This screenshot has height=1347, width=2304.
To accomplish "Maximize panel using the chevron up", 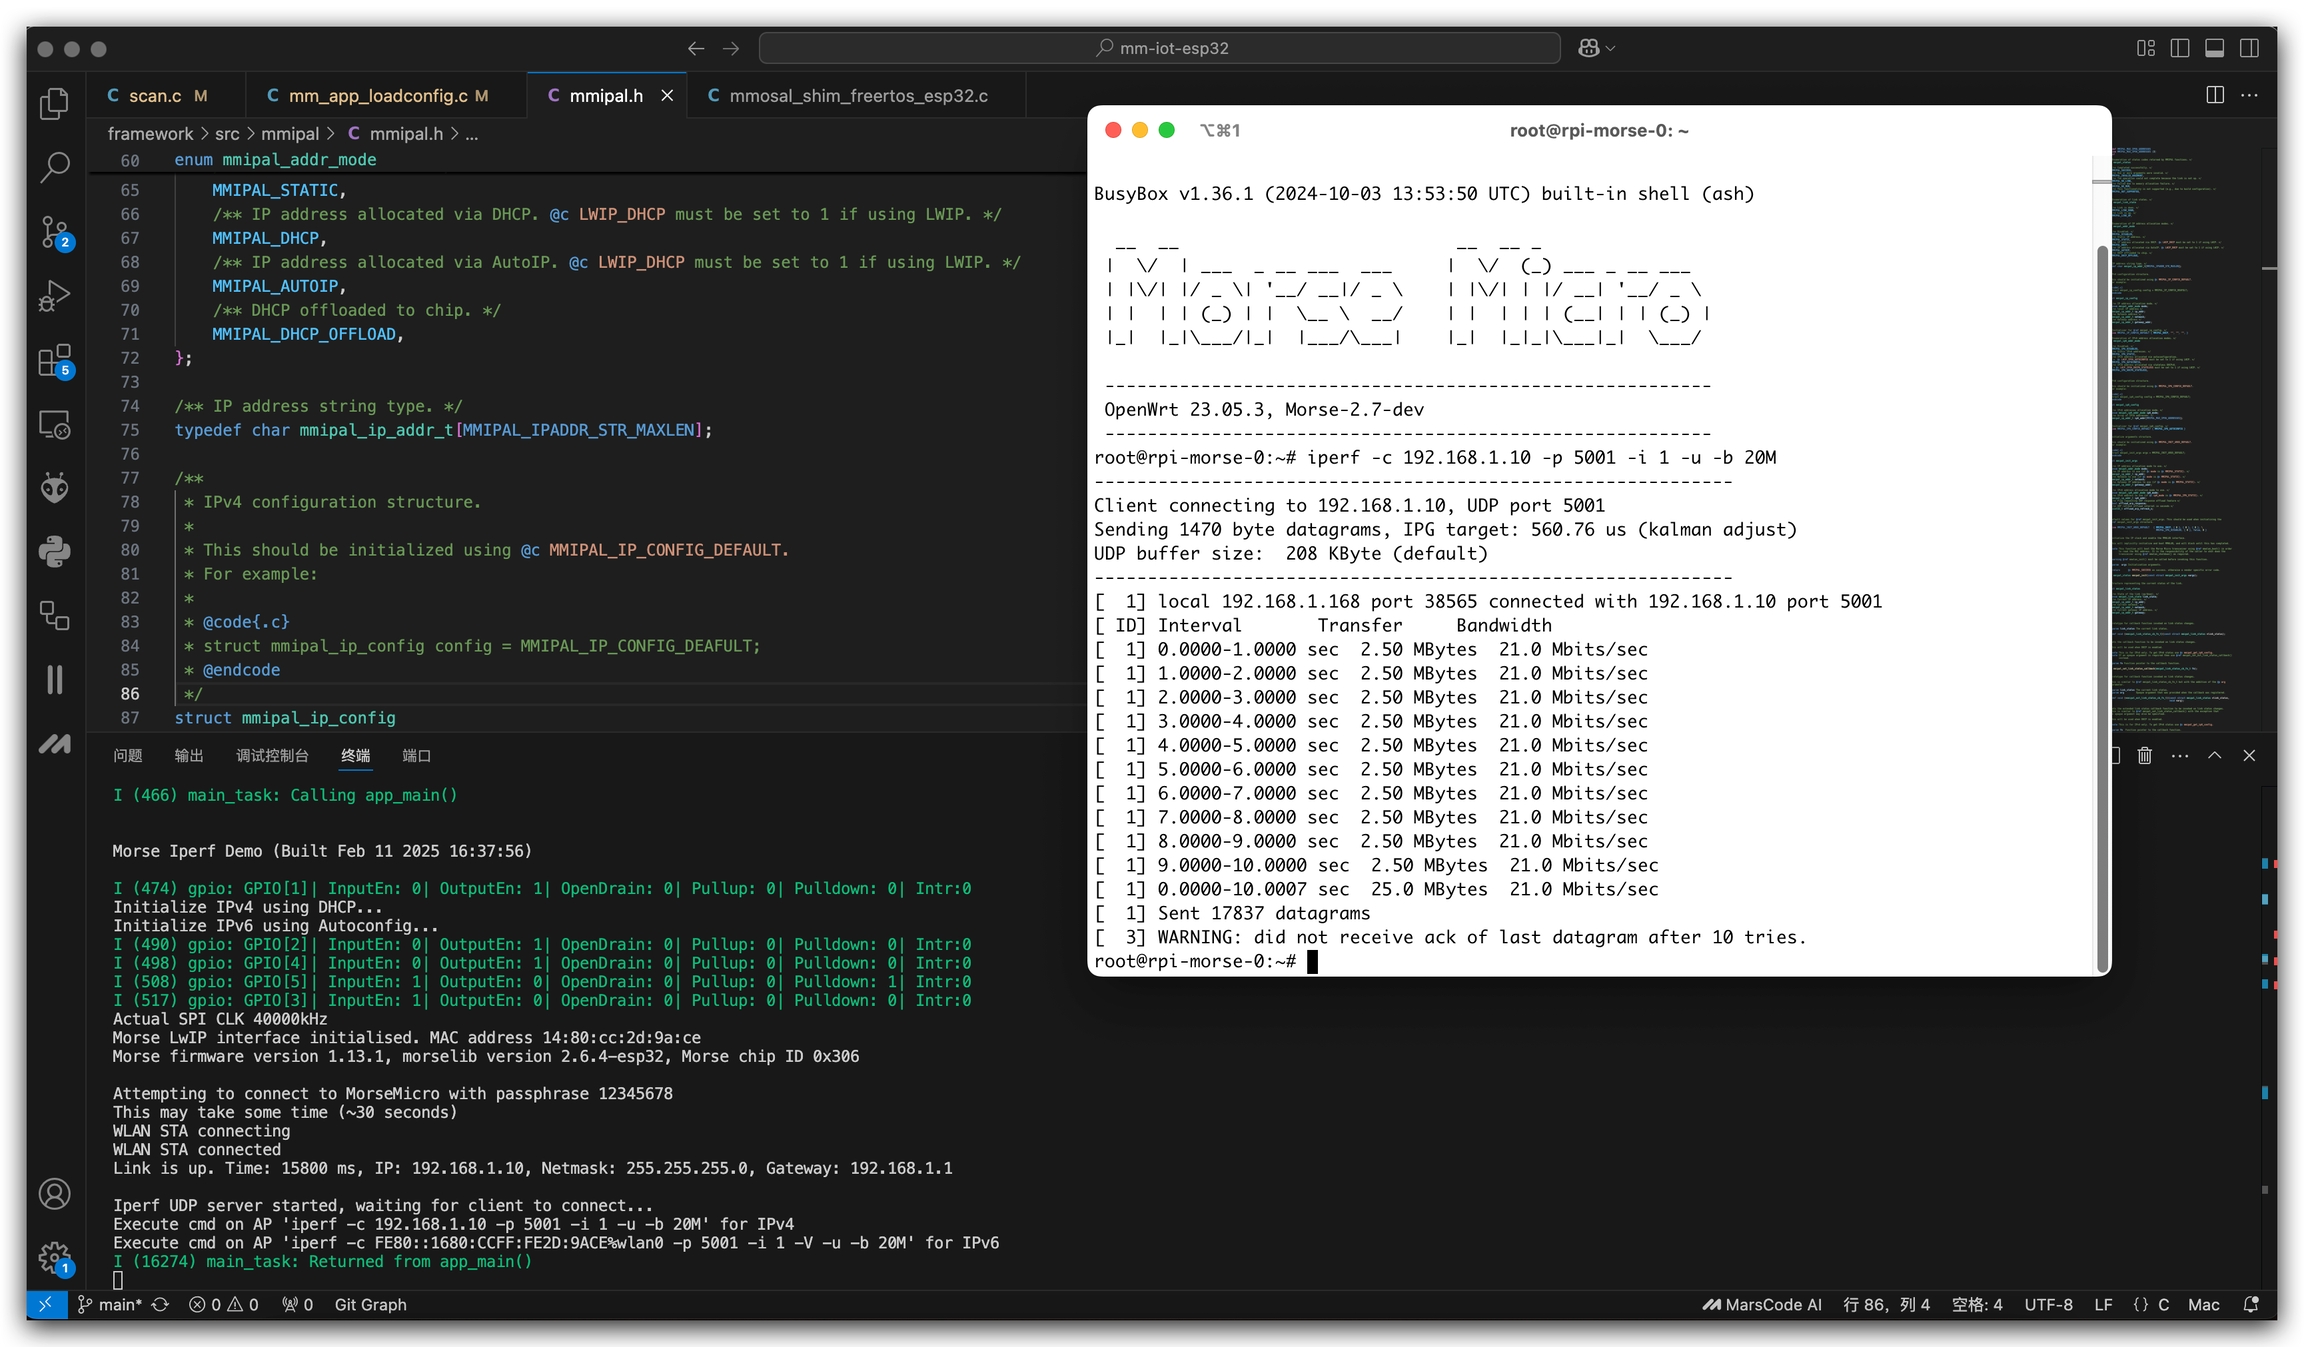I will (2214, 756).
